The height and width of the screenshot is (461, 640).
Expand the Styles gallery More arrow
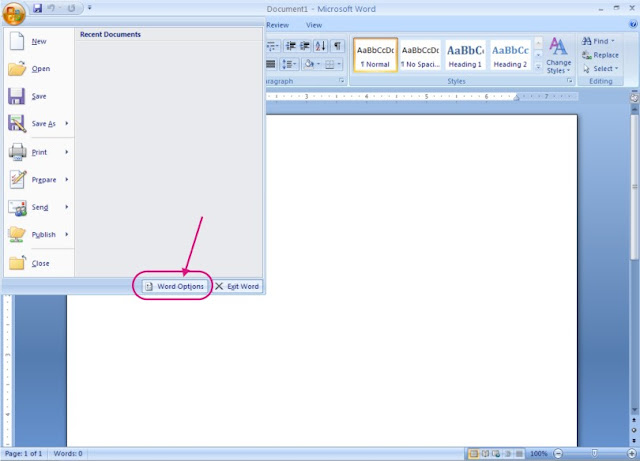coord(538,66)
